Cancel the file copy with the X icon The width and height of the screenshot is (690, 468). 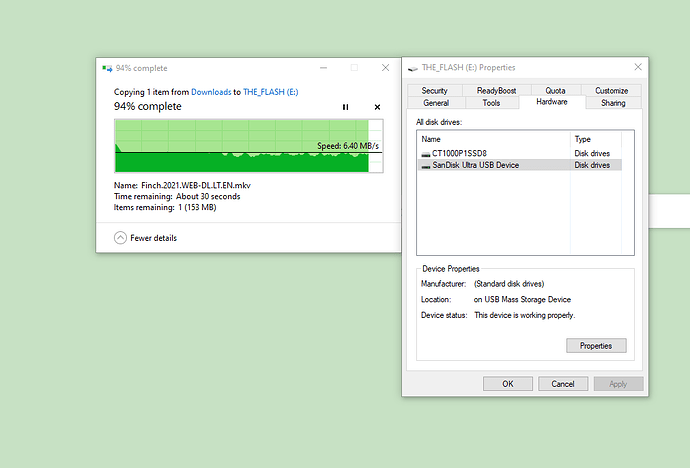tap(377, 107)
